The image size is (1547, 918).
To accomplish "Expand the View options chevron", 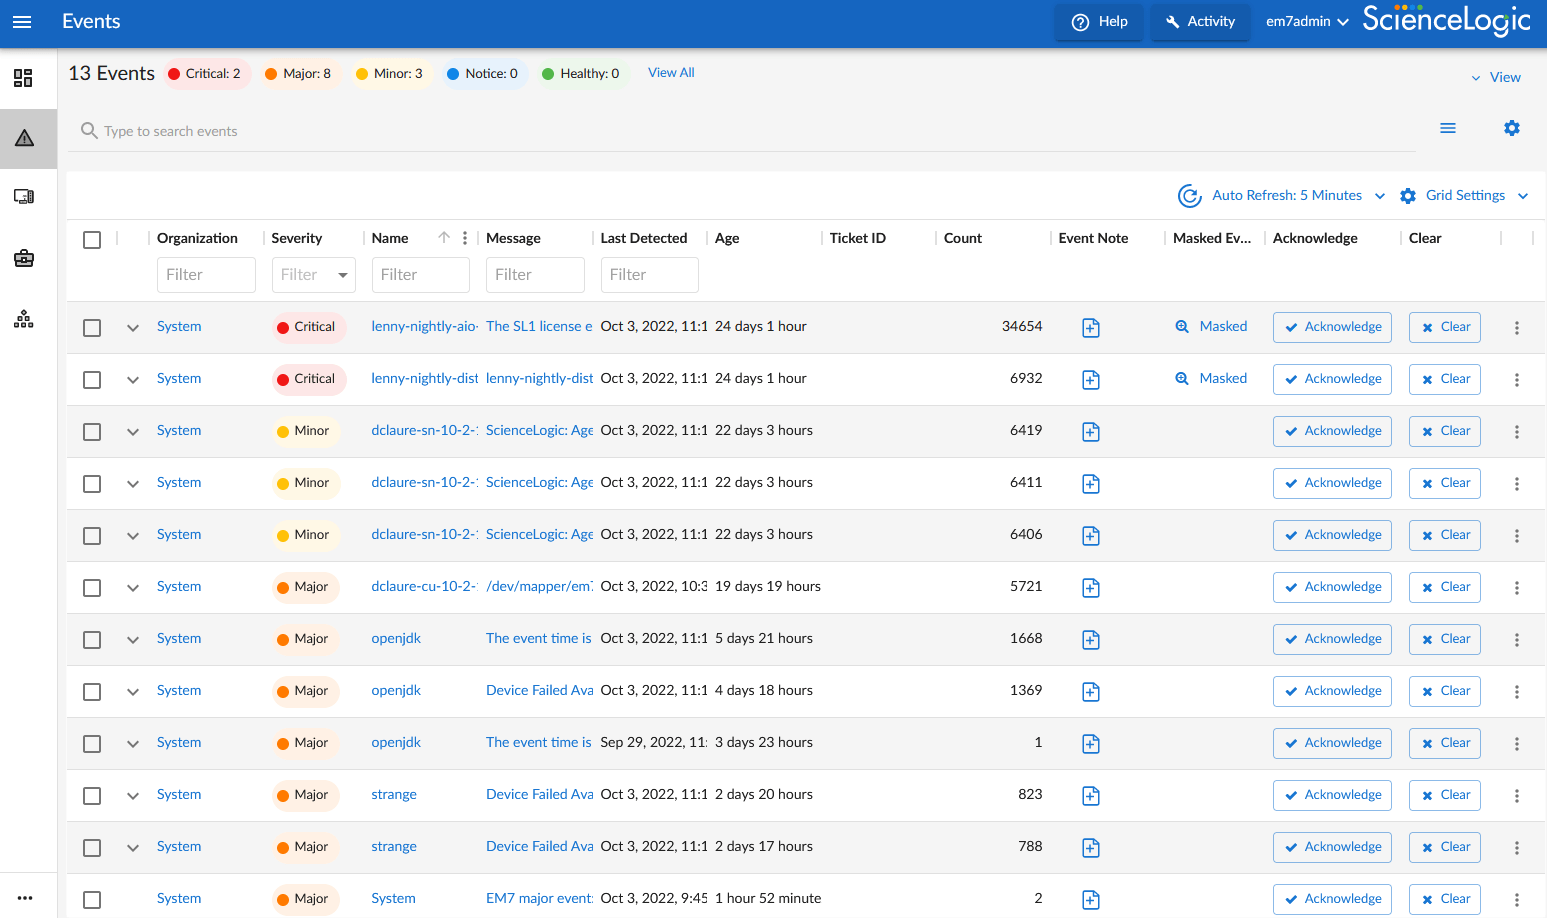I will click(1476, 78).
